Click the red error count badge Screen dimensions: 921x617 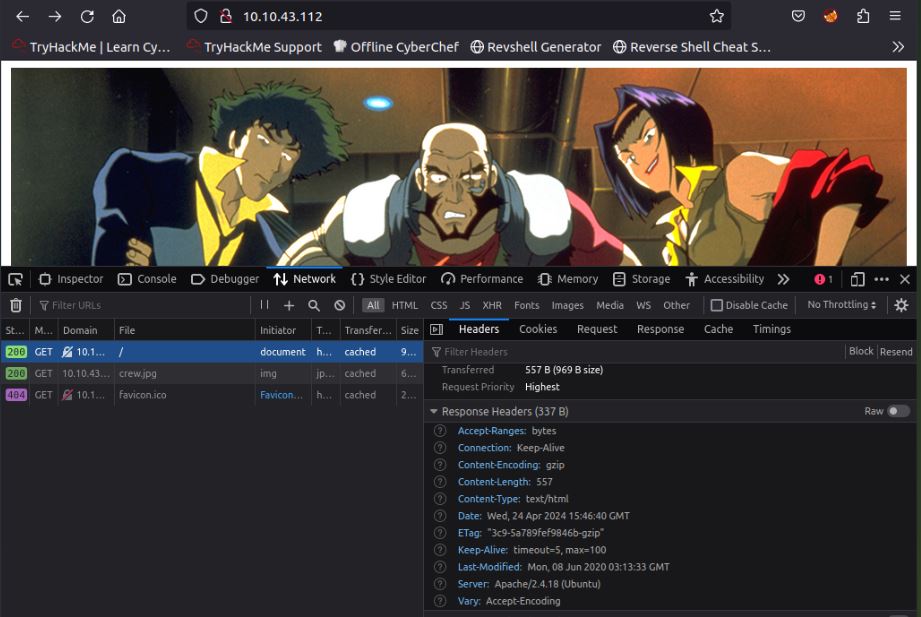[823, 279]
